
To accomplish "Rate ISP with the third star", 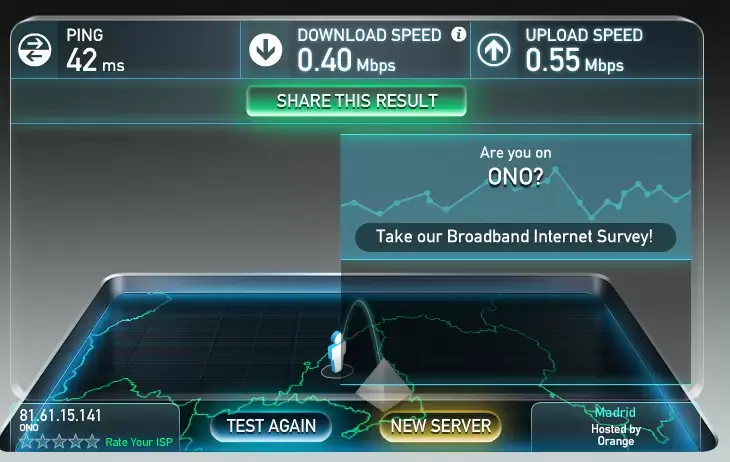I will [x=59, y=441].
